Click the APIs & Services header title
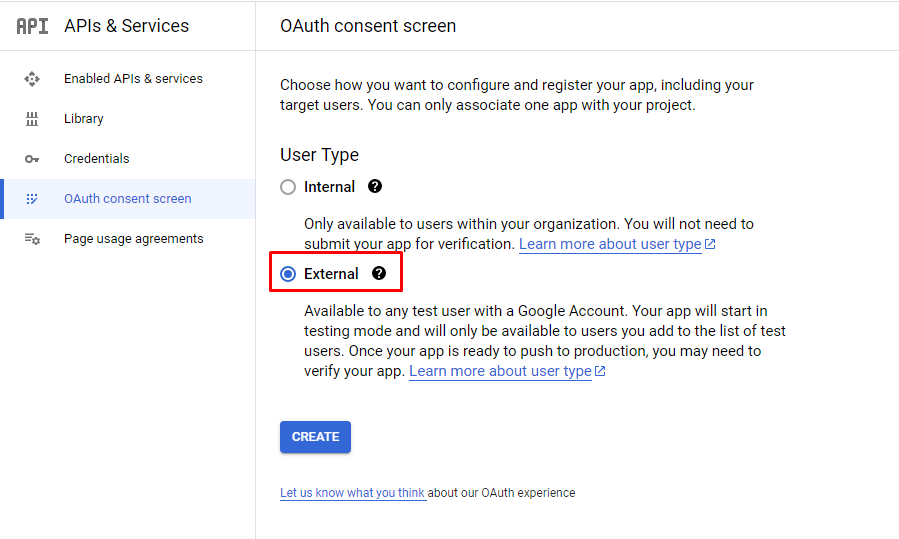The height and width of the screenshot is (539, 899). pyautogui.click(x=127, y=26)
